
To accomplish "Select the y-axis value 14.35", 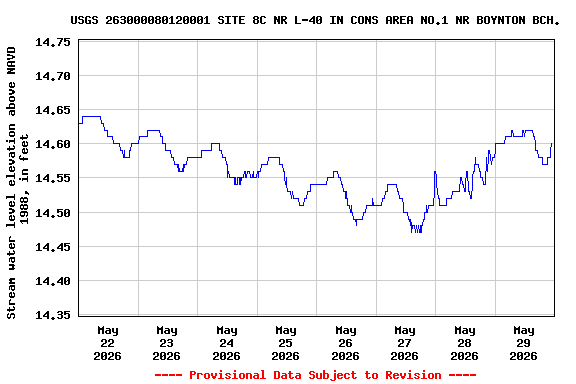I will coord(53,315).
